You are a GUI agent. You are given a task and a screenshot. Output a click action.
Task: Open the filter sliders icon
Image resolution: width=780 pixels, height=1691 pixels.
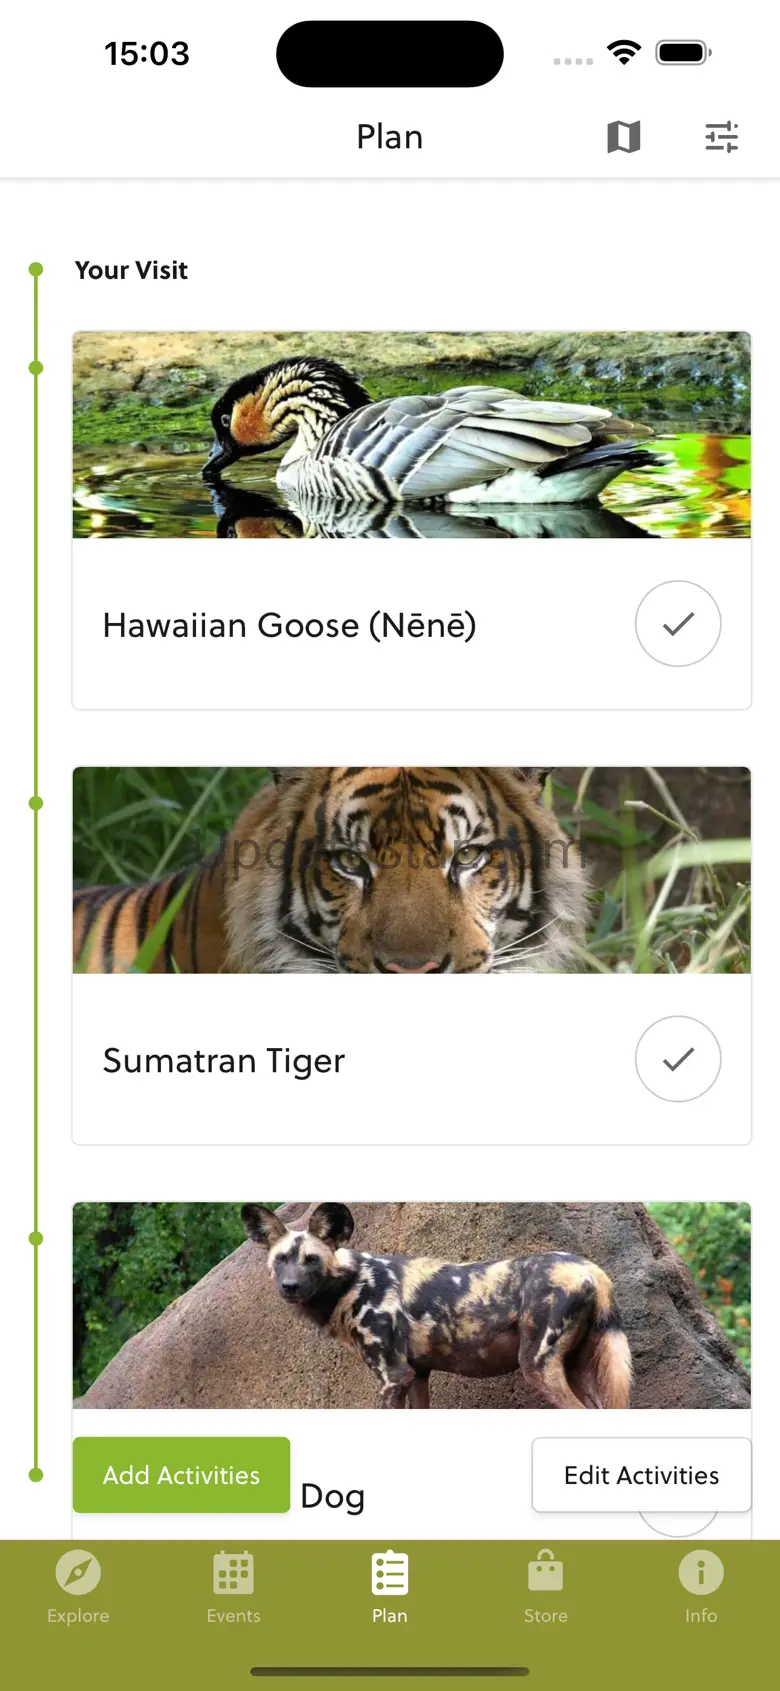pyautogui.click(x=721, y=137)
